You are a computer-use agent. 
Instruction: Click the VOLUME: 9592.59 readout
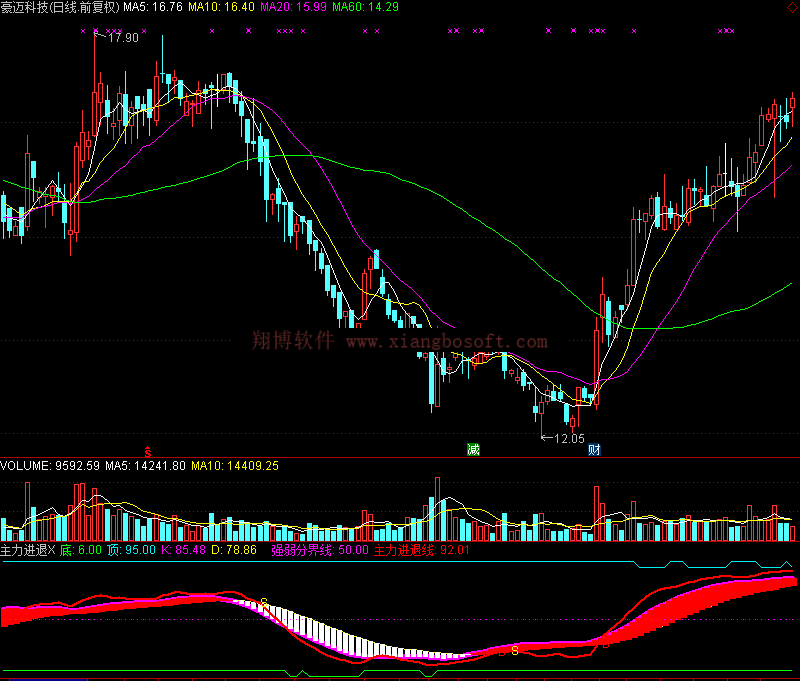(x=50, y=466)
